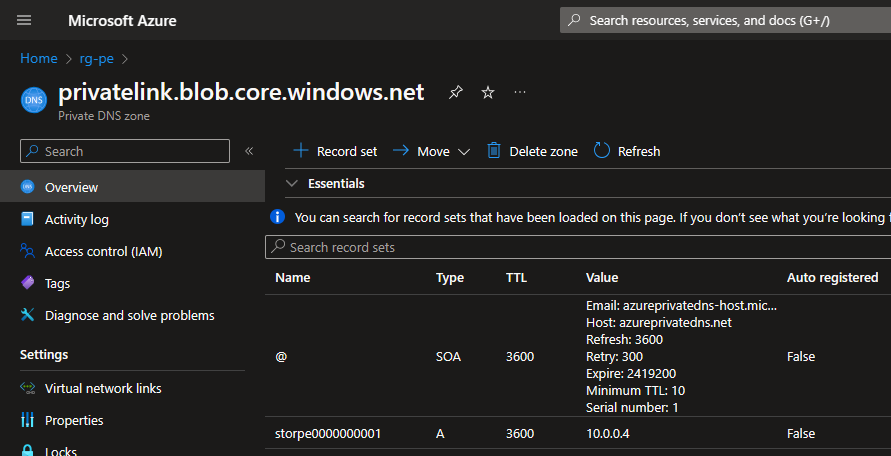
Task: Click the search magnifier icon in top bar
Action: tap(574, 20)
